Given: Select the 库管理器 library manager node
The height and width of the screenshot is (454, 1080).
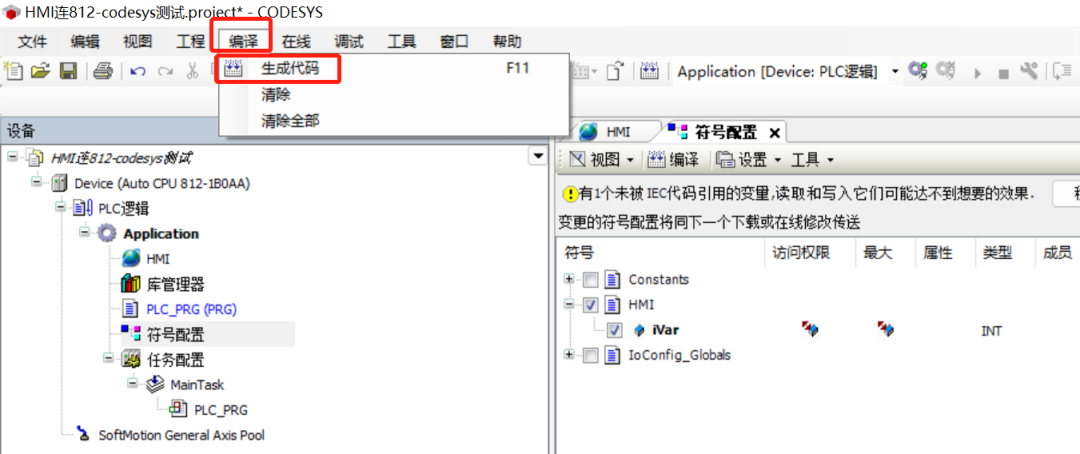Looking at the screenshot, I should [x=175, y=284].
